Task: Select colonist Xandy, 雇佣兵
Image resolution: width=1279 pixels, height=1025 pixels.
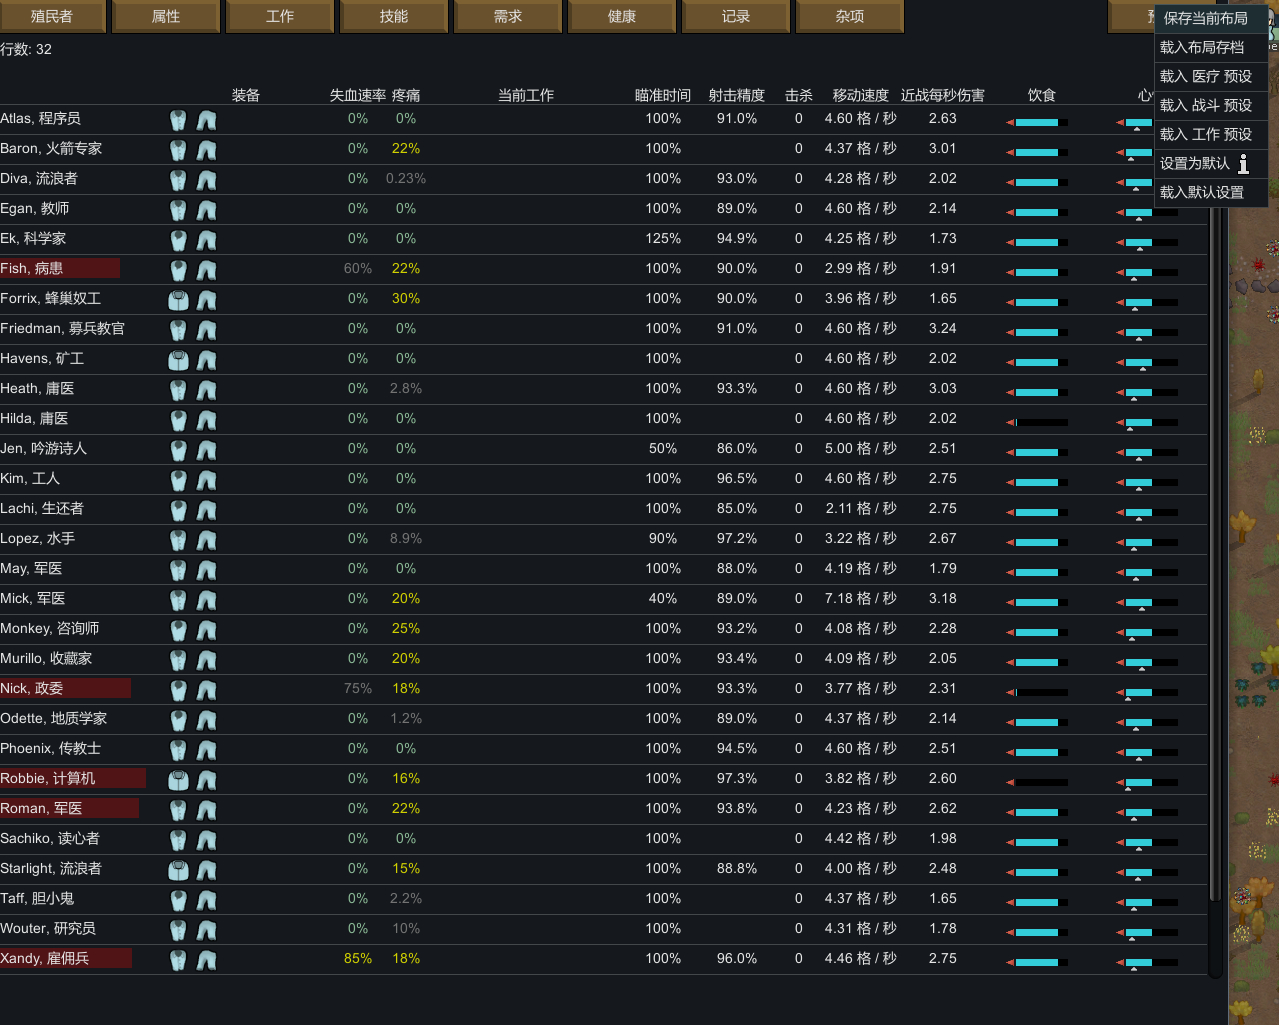Action: coord(45,958)
